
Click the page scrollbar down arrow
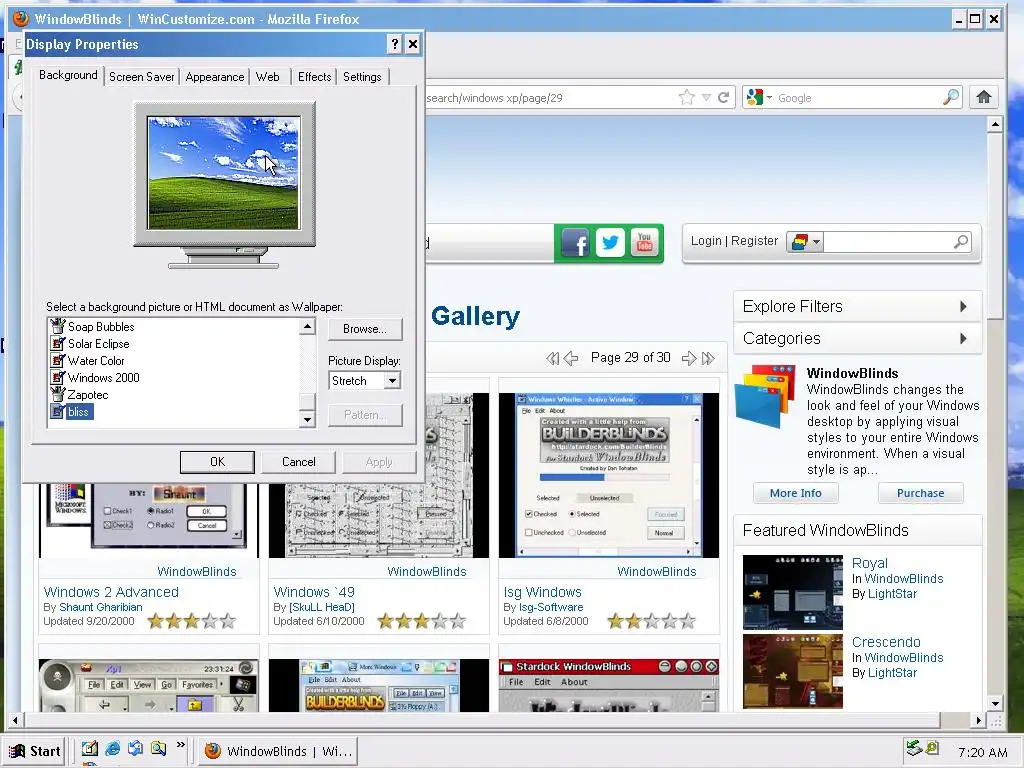pos(995,703)
